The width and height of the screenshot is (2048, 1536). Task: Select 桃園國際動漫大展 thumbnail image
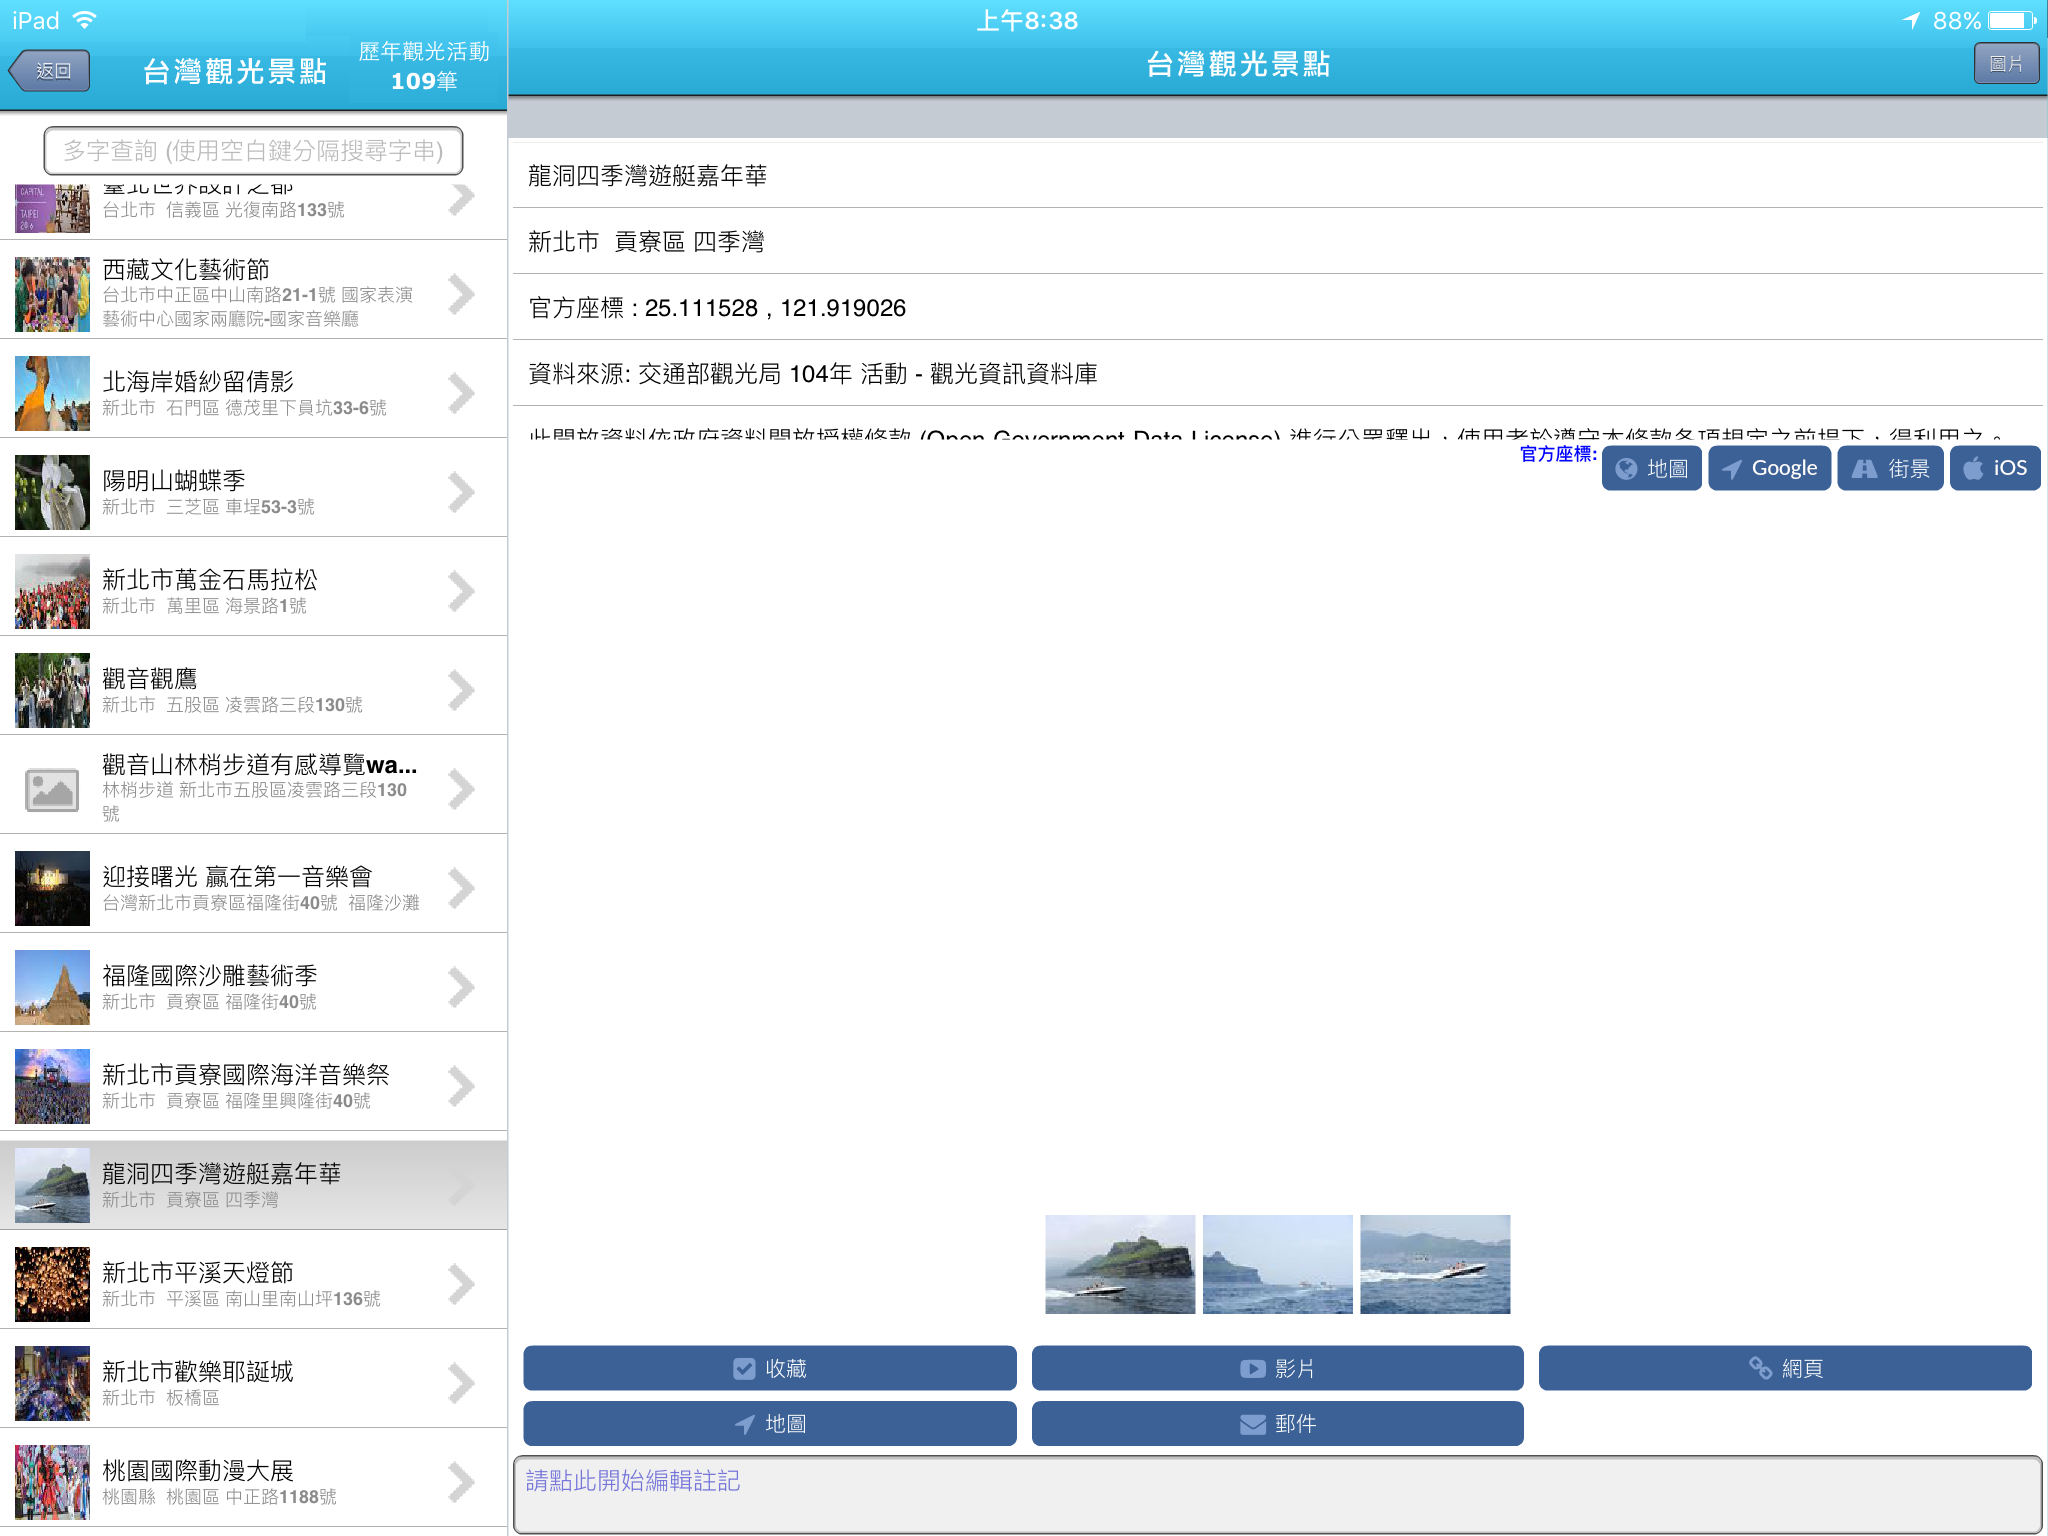[52, 1482]
